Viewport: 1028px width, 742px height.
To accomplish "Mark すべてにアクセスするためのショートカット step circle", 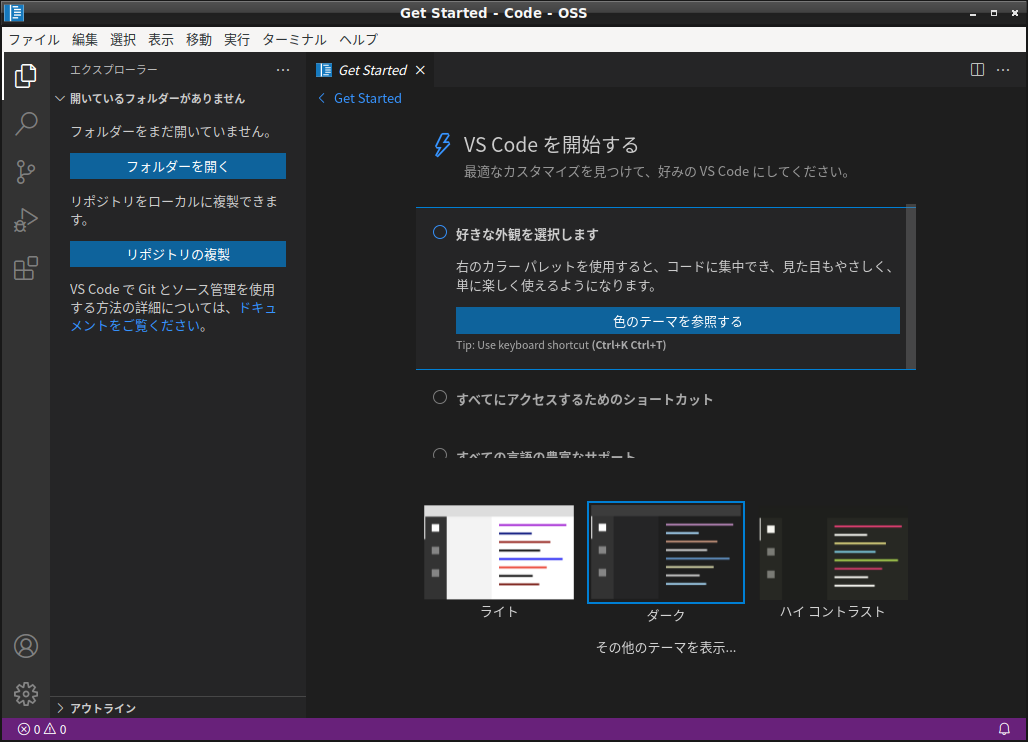I will point(440,397).
